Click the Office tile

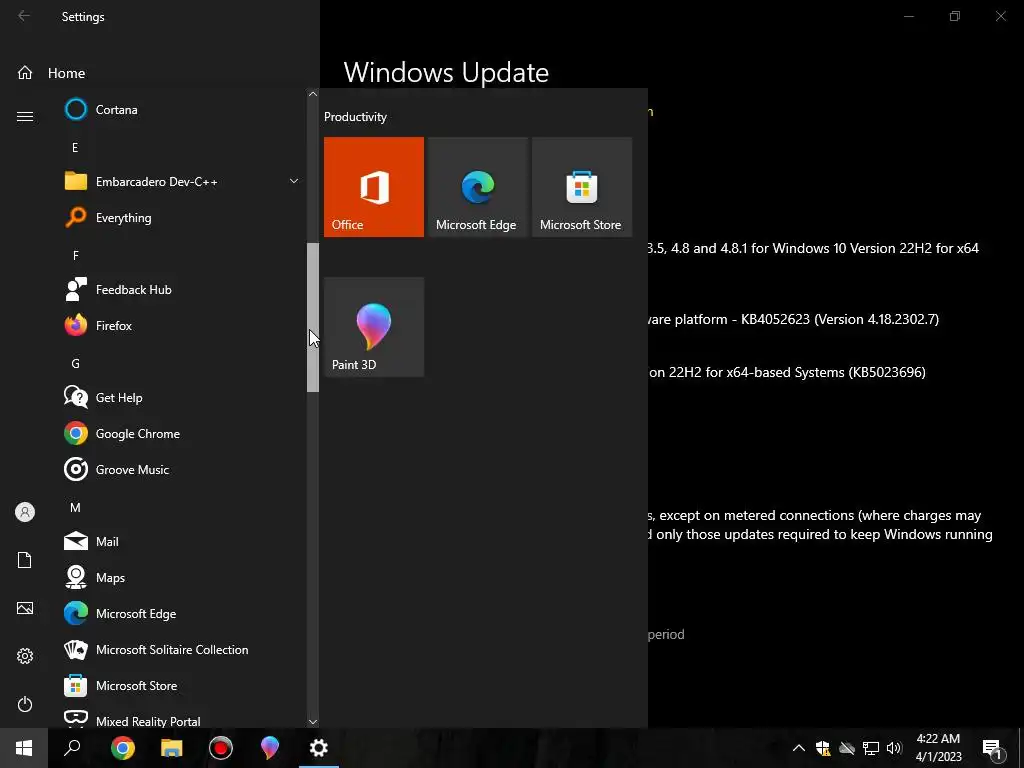point(374,187)
